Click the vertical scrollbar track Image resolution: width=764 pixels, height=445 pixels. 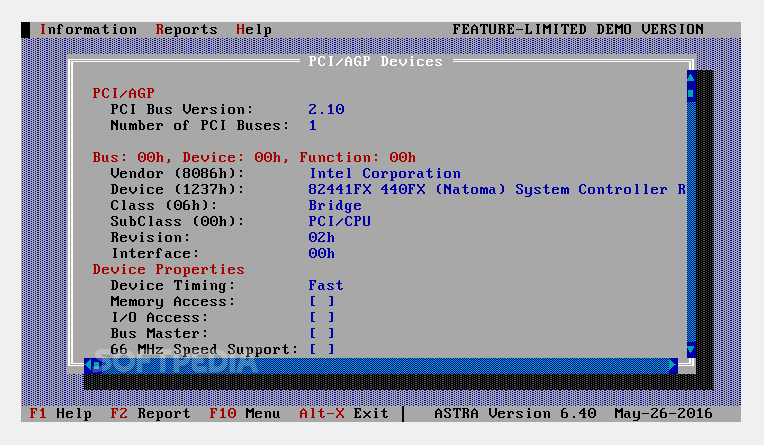pos(691,220)
